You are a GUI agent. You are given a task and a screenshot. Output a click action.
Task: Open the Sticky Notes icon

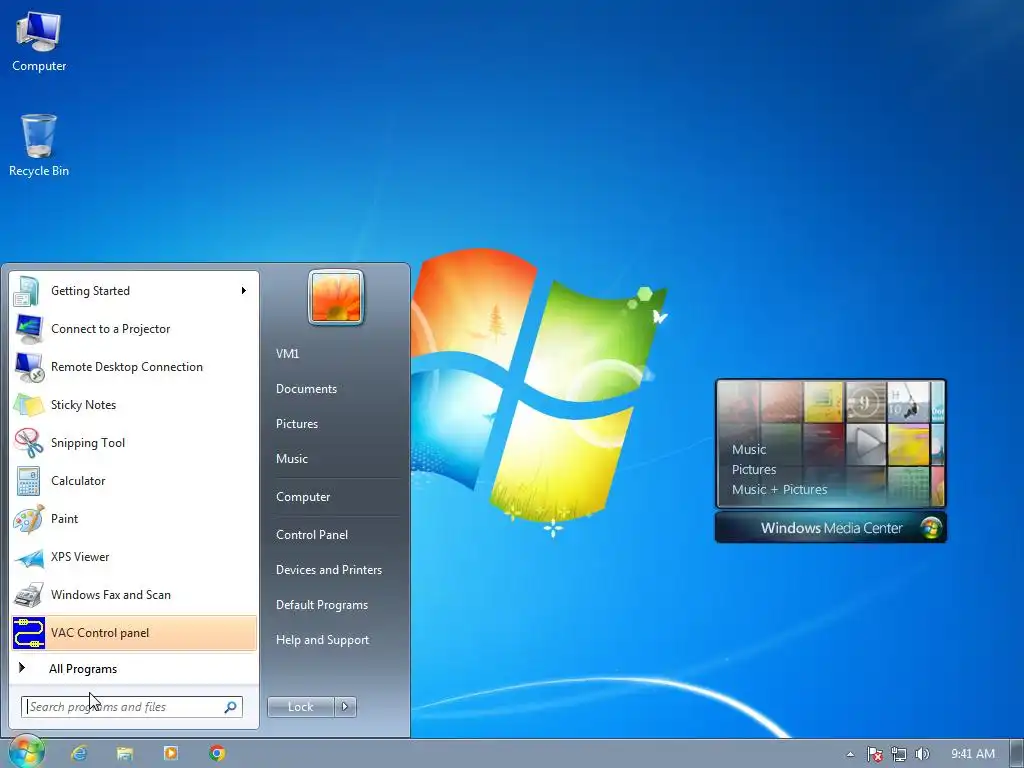click(x=29, y=405)
